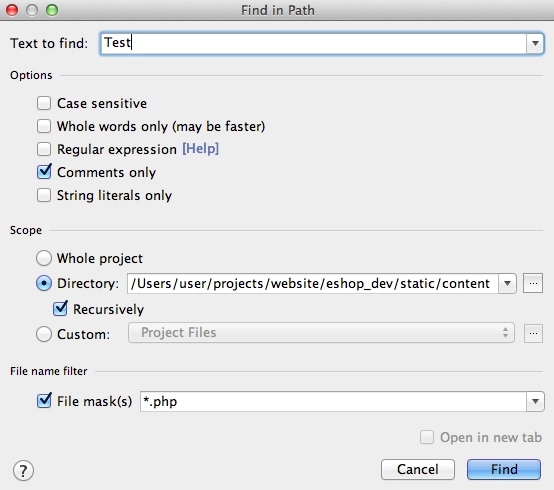554x490 pixels.
Task: Enable the Case sensitive checkbox
Action: click(44, 103)
